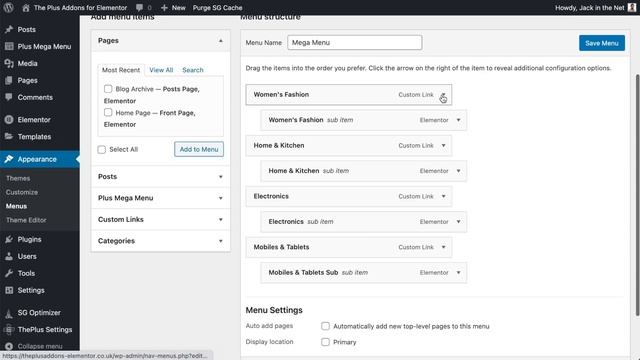The image size is (640, 360).
Task: Click the plus New icon in admin bar
Action: click(164, 8)
